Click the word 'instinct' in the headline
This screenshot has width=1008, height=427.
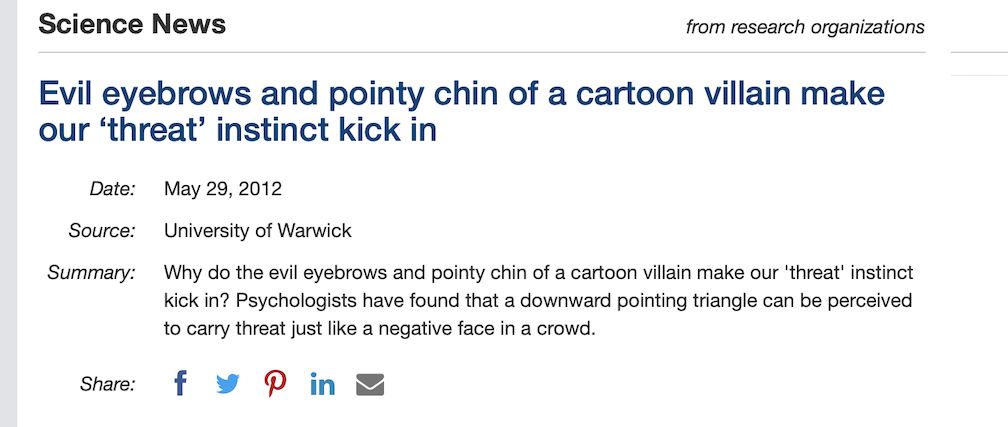(x=305, y=131)
